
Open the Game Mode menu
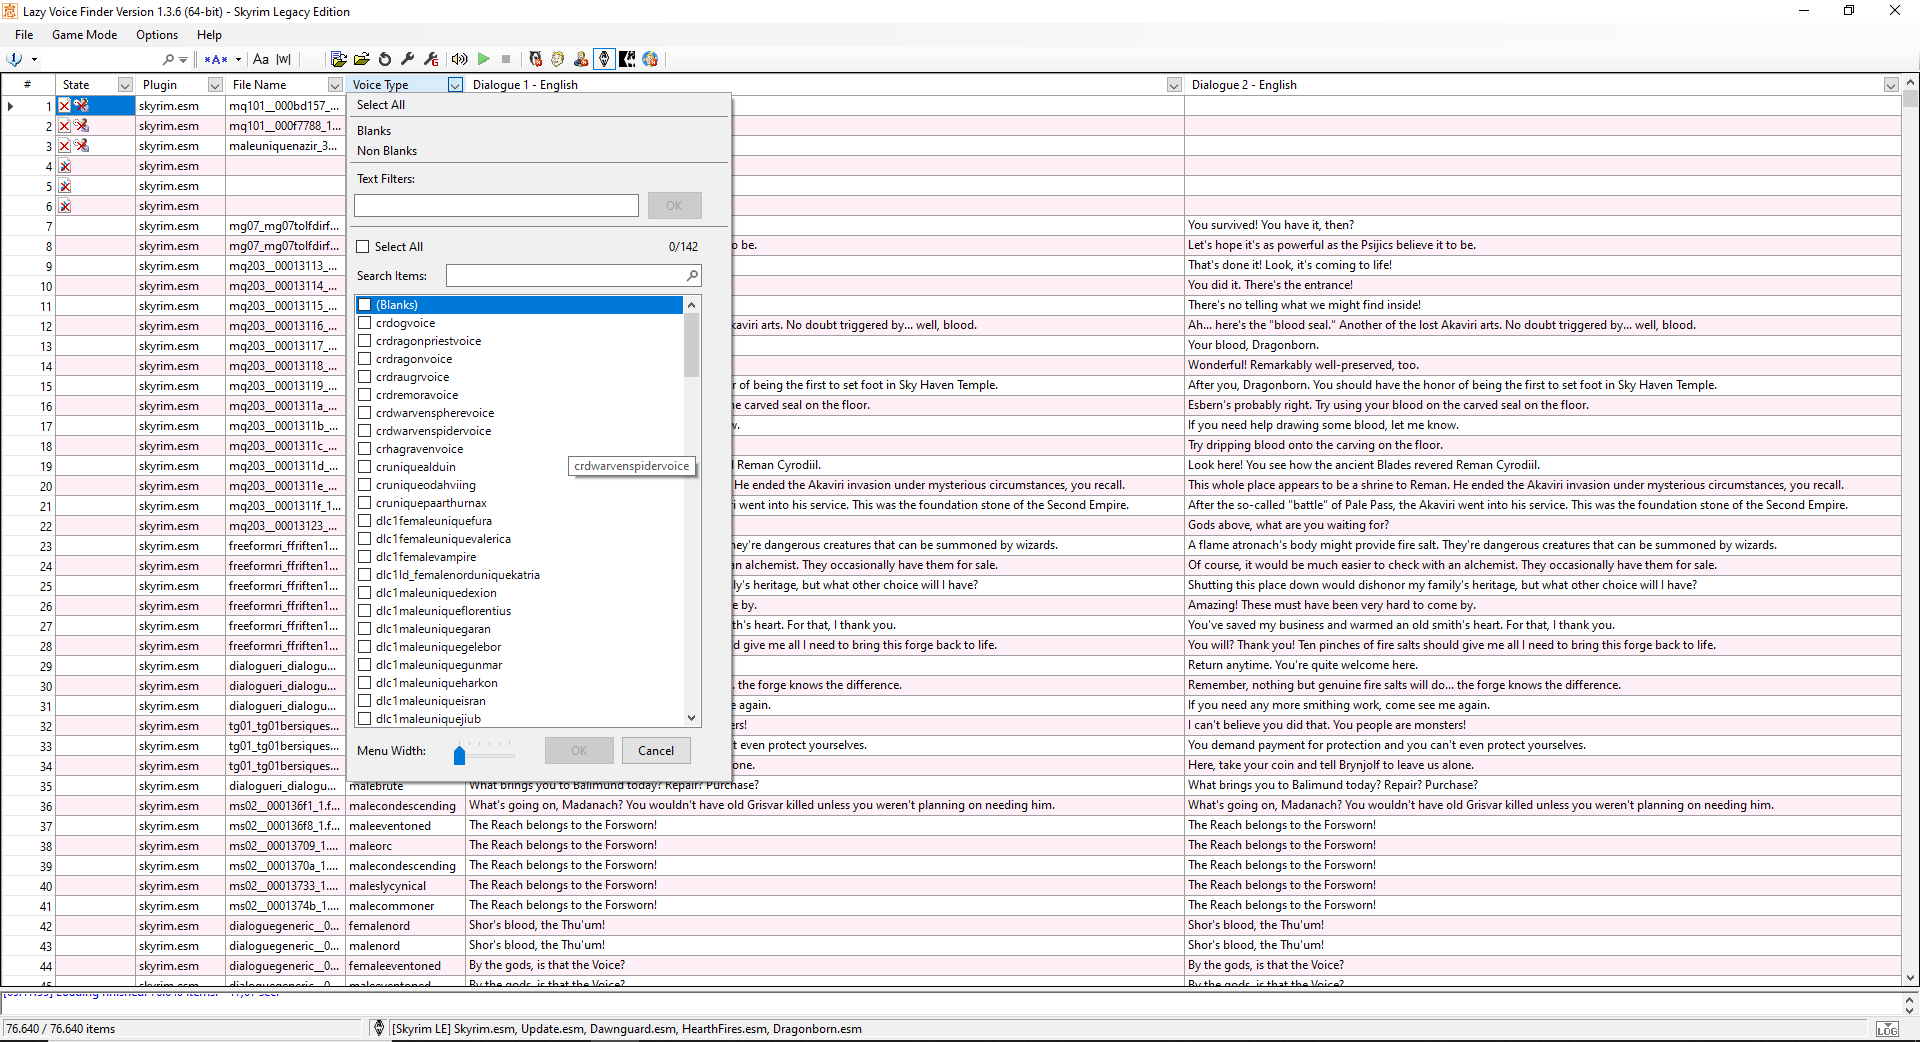click(84, 34)
